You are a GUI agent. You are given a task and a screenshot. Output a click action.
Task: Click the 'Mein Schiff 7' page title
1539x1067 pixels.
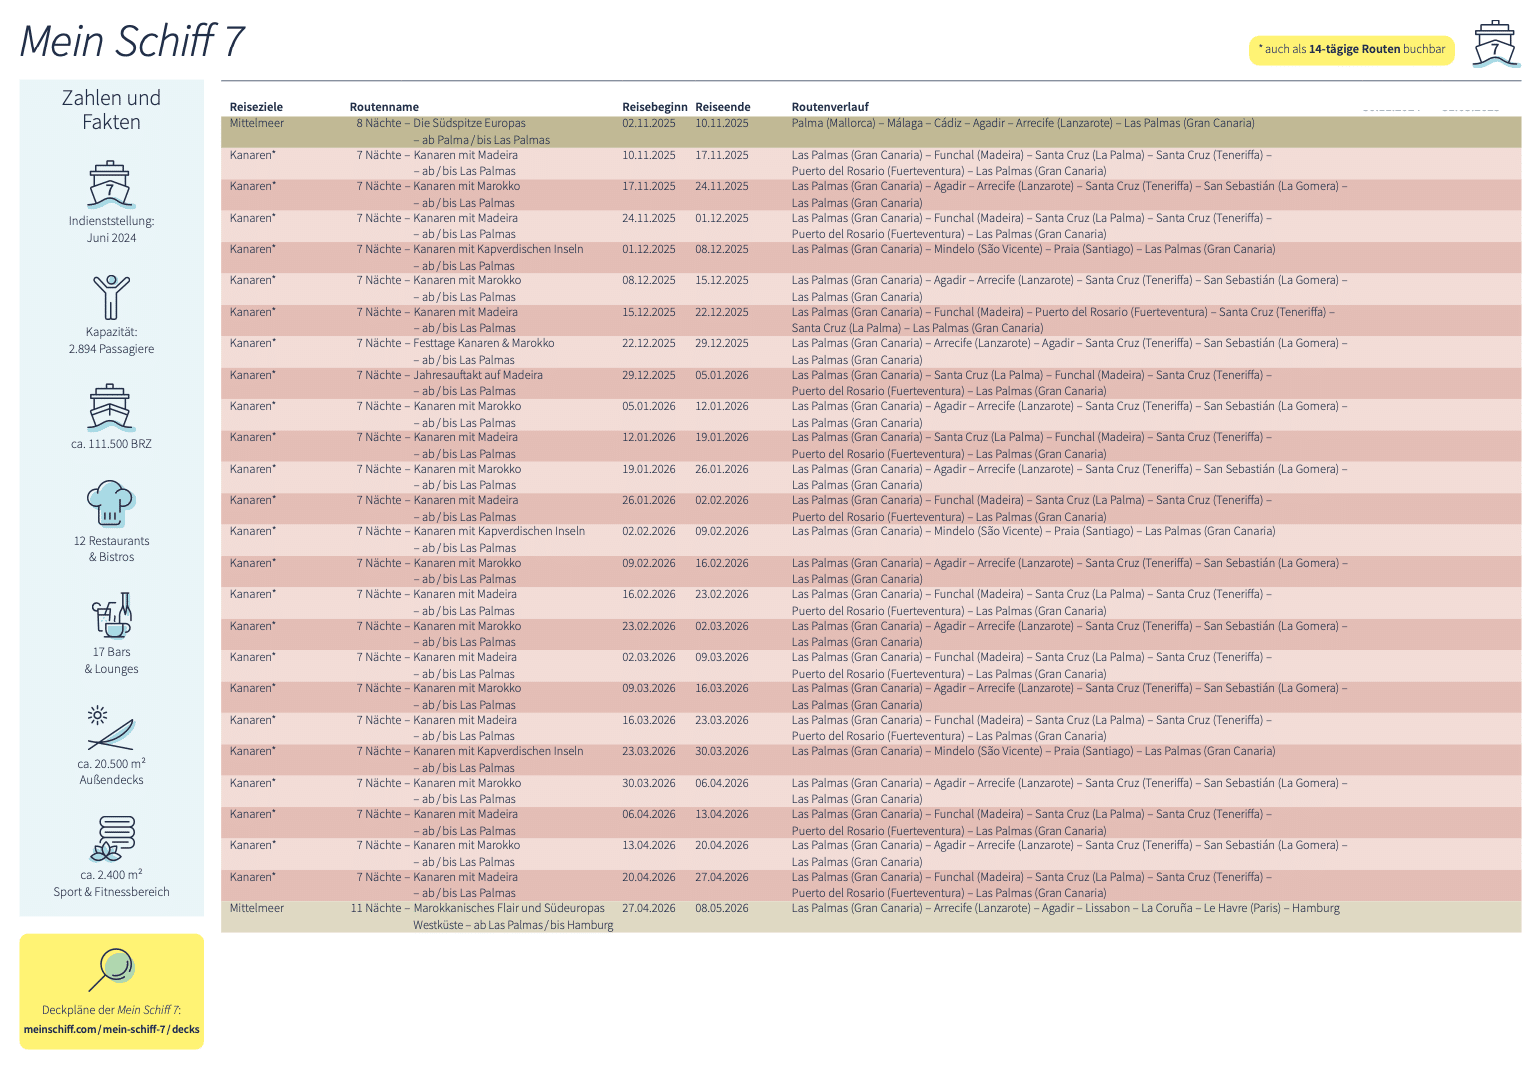click(x=132, y=41)
